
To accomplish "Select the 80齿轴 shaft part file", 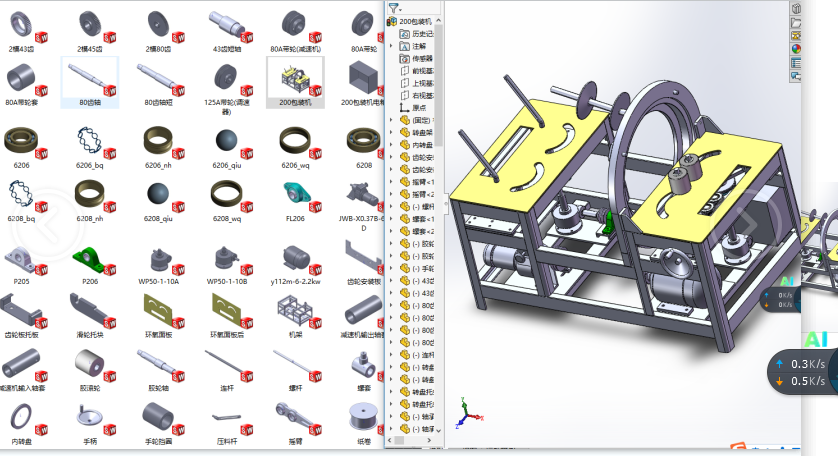I will point(90,83).
